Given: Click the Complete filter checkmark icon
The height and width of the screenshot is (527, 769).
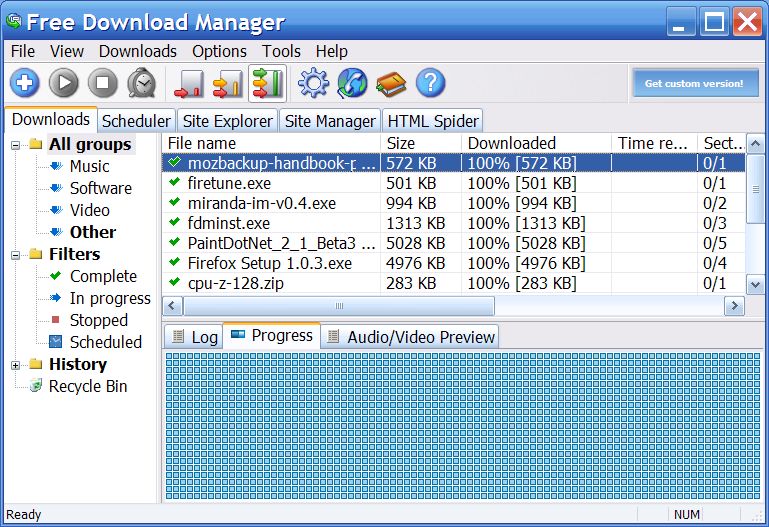Looking at the screenshot, I should (55, 276).
